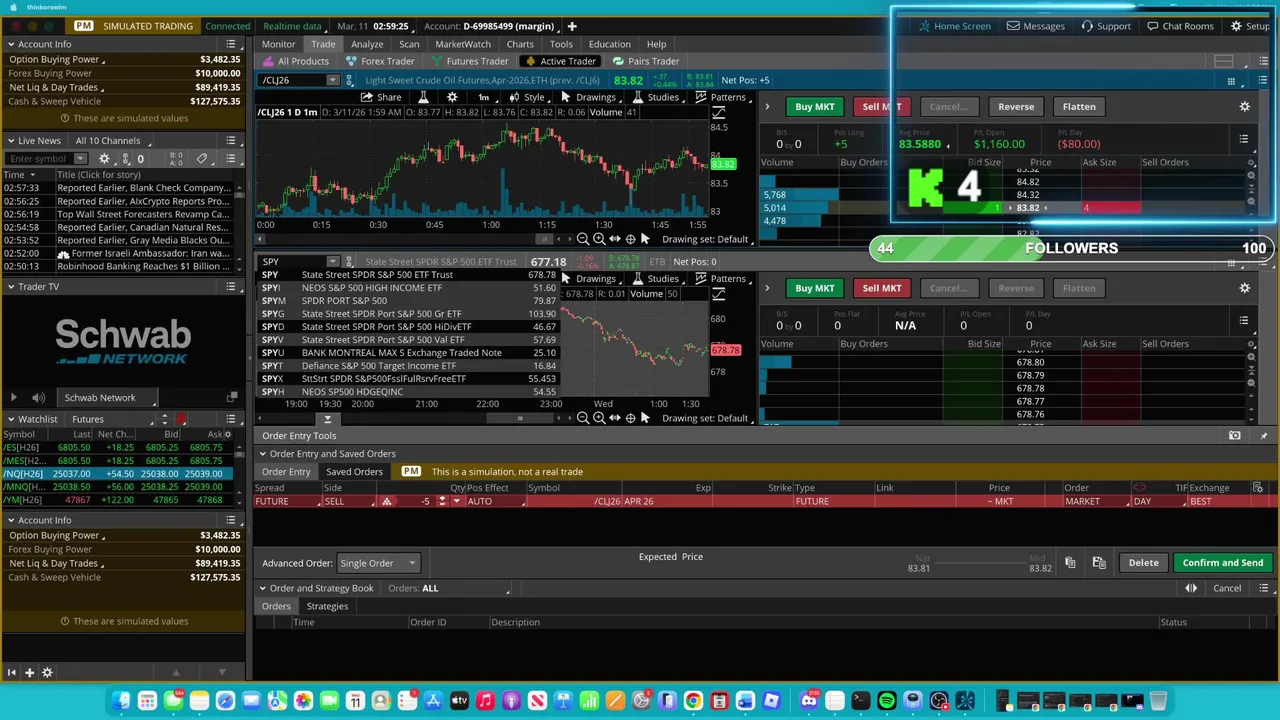Open the Strategies tab in order book
The height and width of the screenshot is (720, 1280).
[x=327, y=606]
